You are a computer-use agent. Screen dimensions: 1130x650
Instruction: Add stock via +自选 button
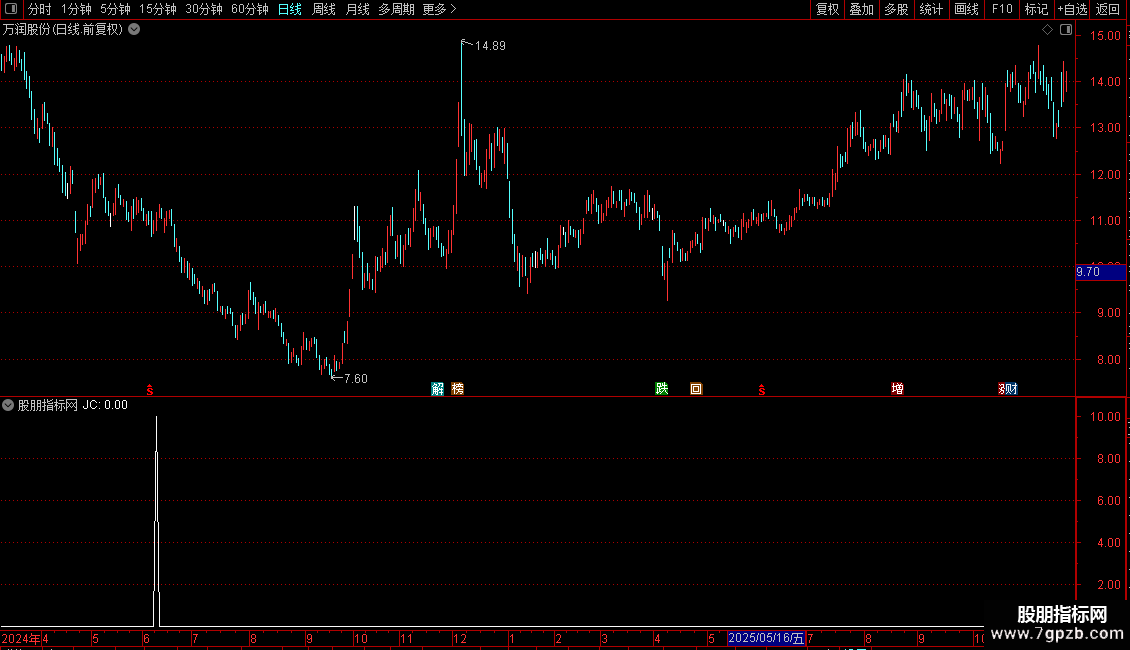tap(1072, 9)
